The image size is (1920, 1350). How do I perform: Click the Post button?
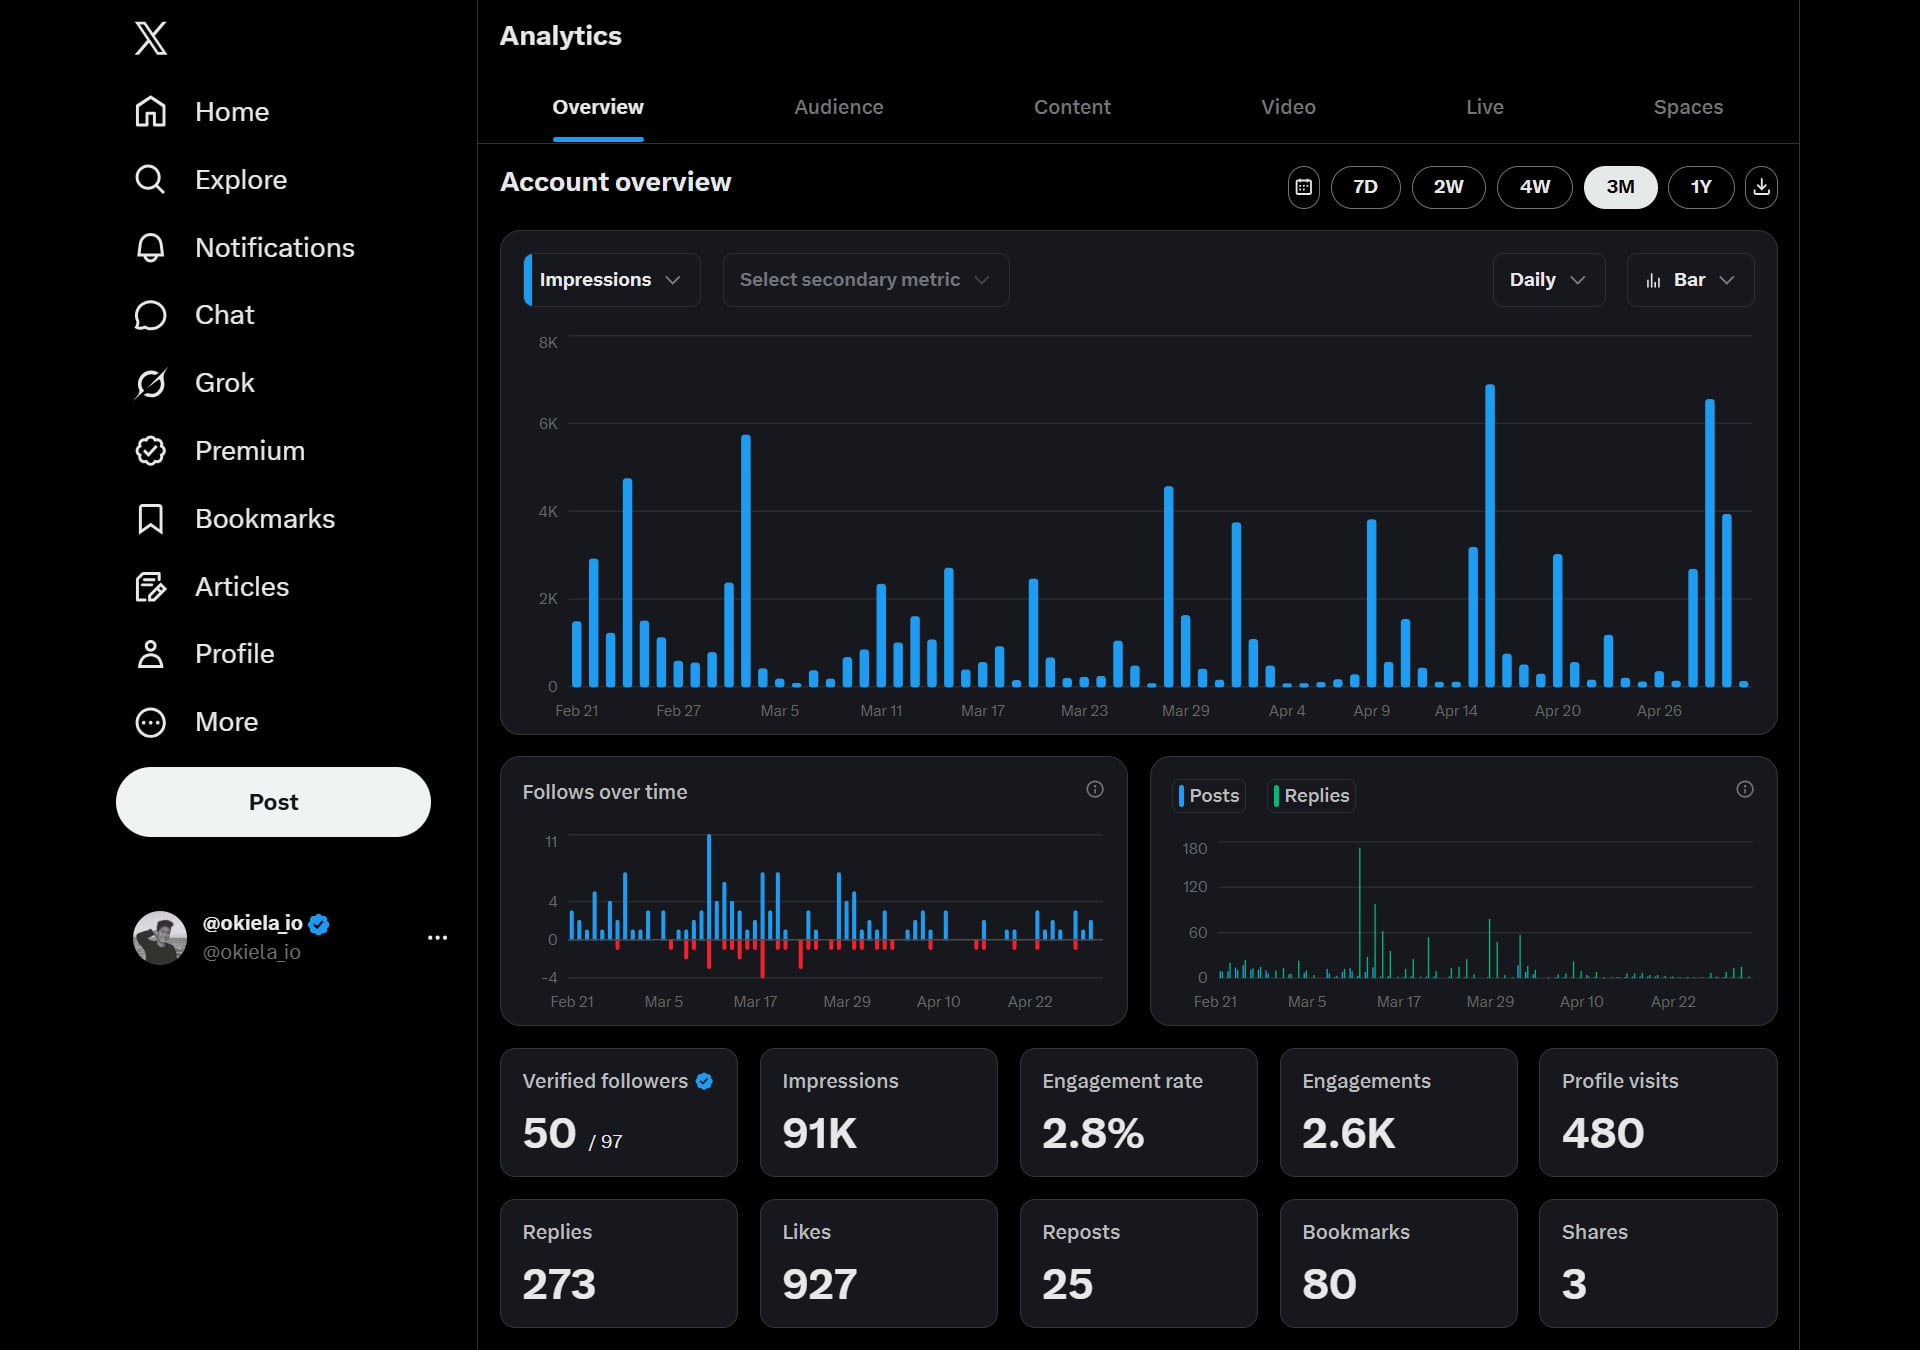[x=273, y=802]
